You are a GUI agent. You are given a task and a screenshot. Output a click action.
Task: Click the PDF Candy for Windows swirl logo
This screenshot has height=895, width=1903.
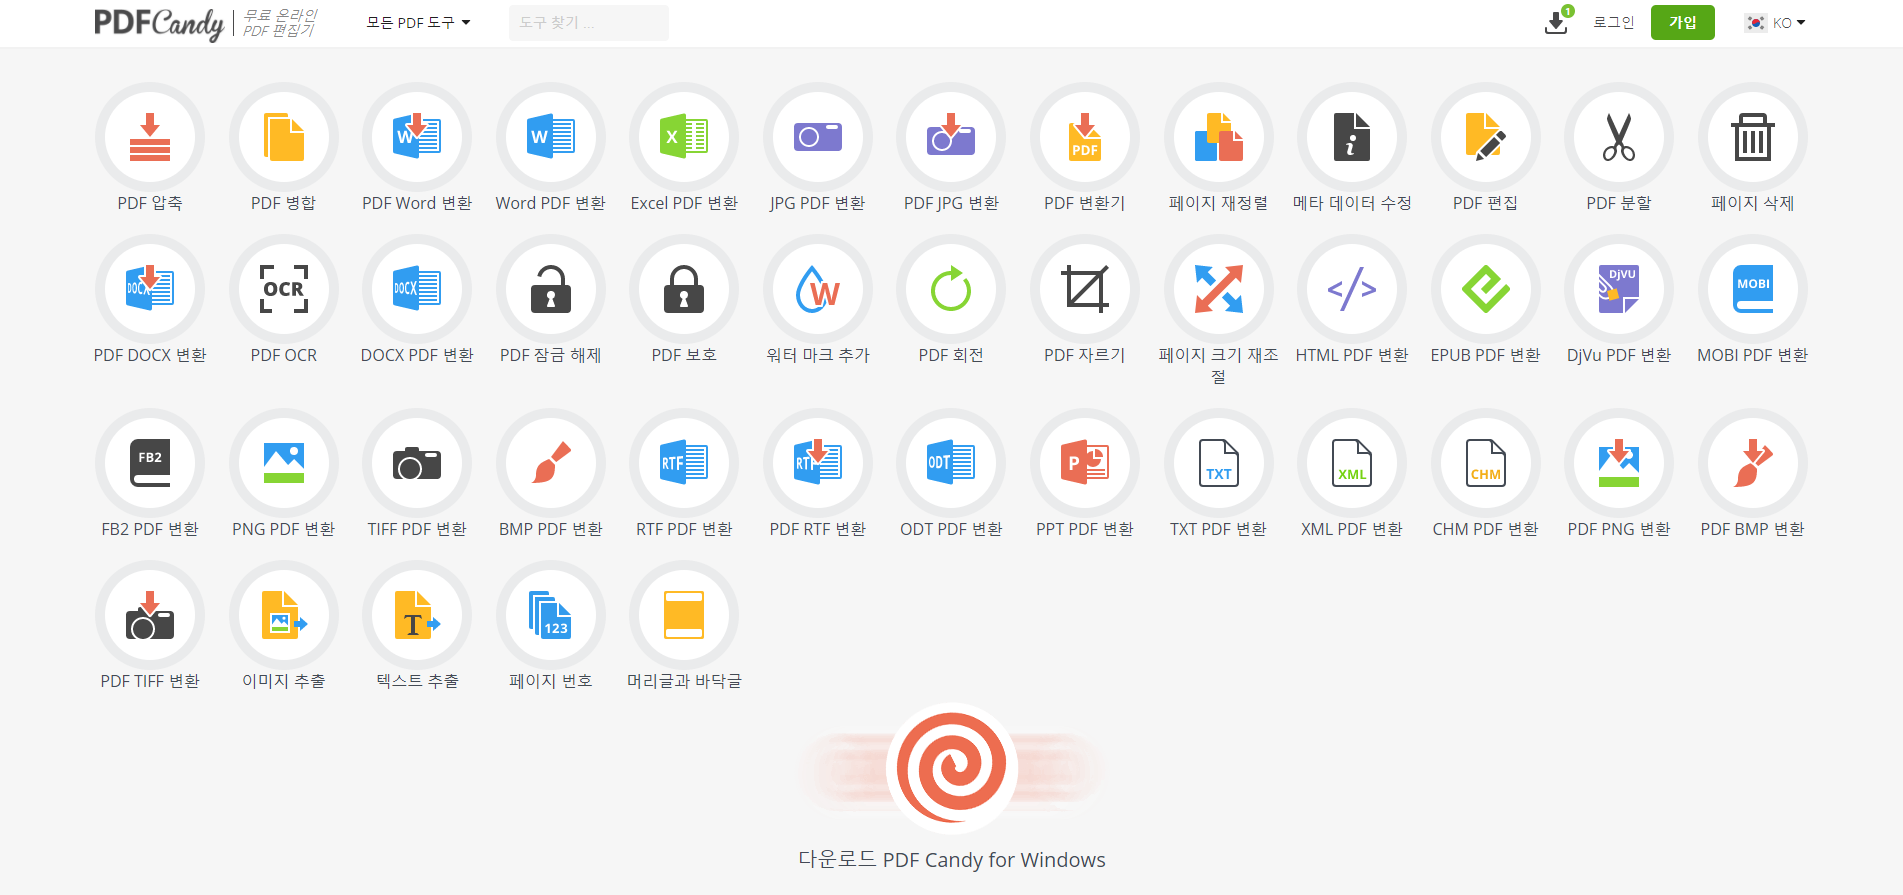(952, 768)
